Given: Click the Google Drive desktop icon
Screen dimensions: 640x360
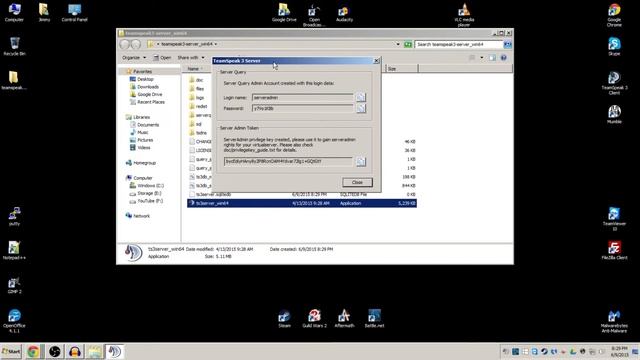Looking at the screenshot, I should [x=284, y=12].
